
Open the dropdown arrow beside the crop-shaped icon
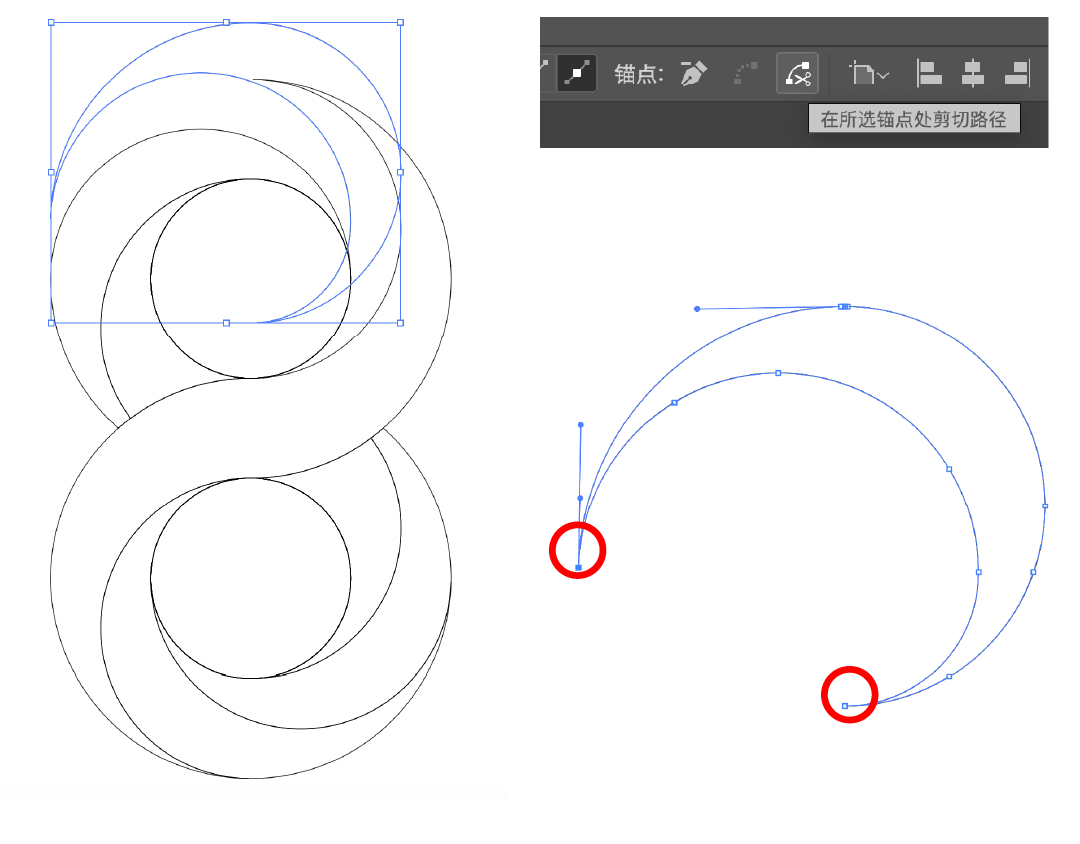[883, 75]
